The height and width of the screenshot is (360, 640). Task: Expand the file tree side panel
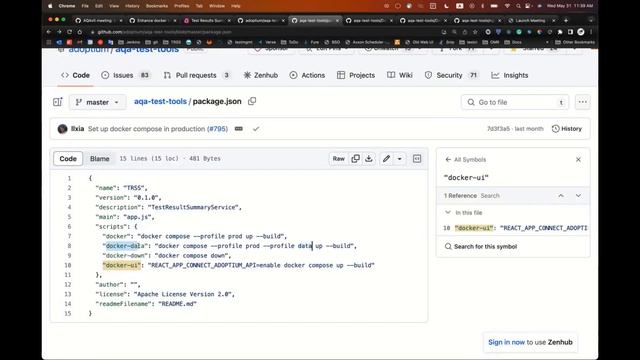(x=58, y=102)
